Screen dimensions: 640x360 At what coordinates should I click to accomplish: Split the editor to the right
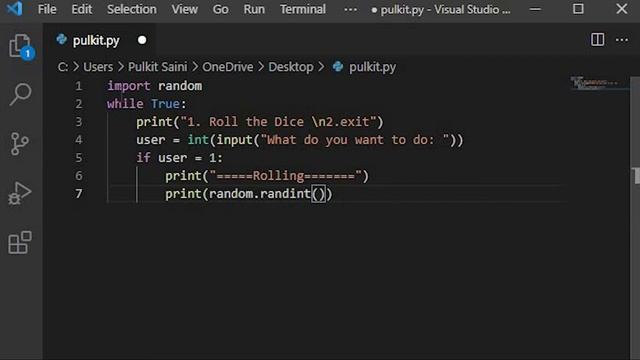(x=598, y=40)
